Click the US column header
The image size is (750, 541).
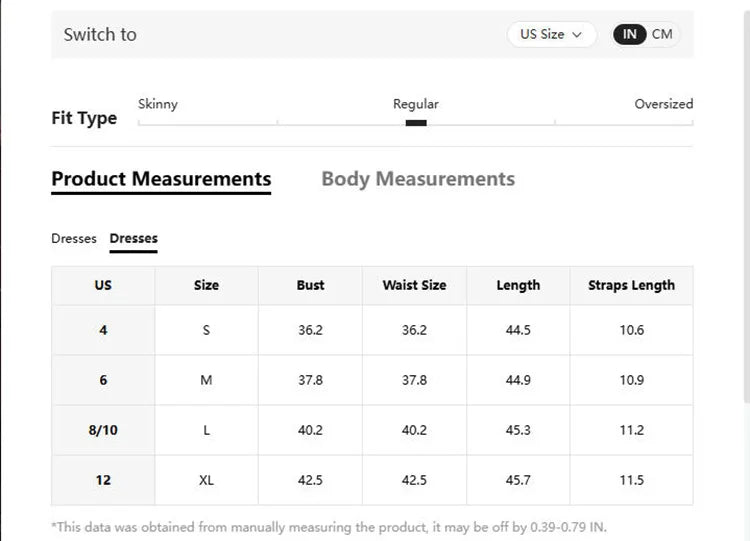click(x=103, y=285)
